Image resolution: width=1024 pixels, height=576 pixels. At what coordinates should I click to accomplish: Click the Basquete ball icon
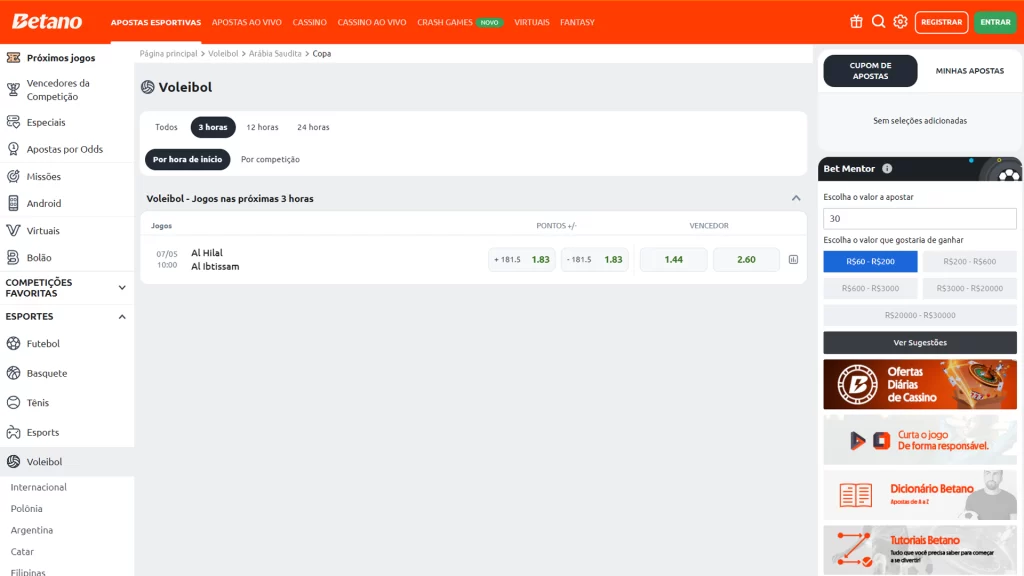coord(13,373)
